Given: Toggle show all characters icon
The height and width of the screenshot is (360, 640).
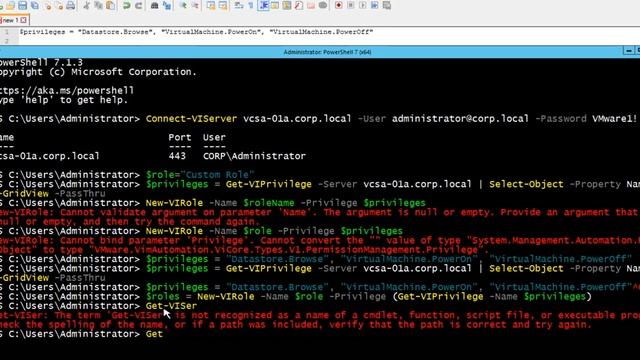Looking at the screenshot, I should click(x=251, y=5).
